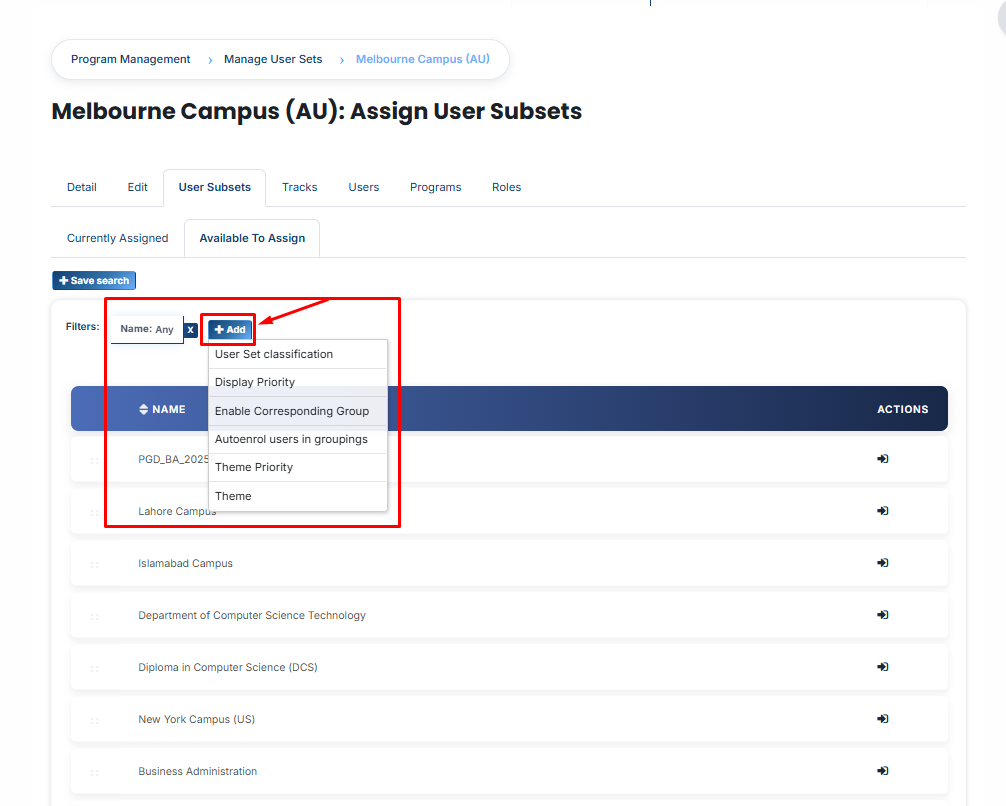
Task: Open the Users tab
Action: (x=364, y=187)
